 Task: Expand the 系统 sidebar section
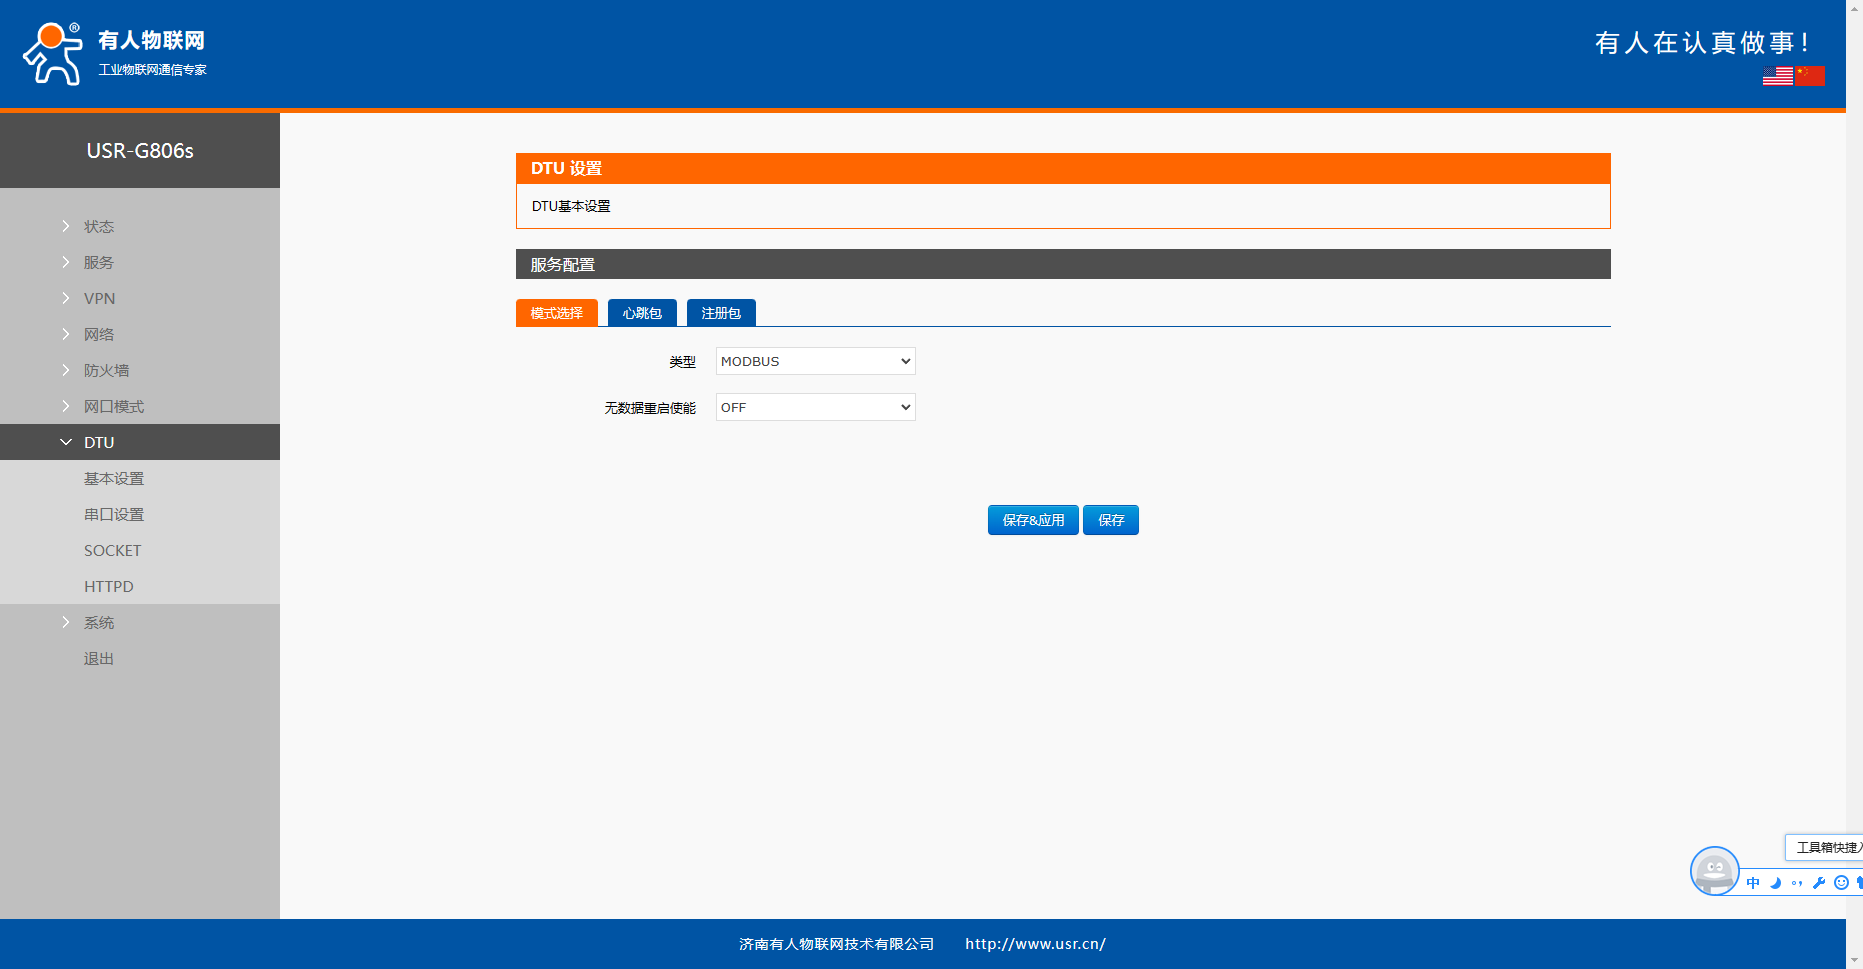coord(140,622)
